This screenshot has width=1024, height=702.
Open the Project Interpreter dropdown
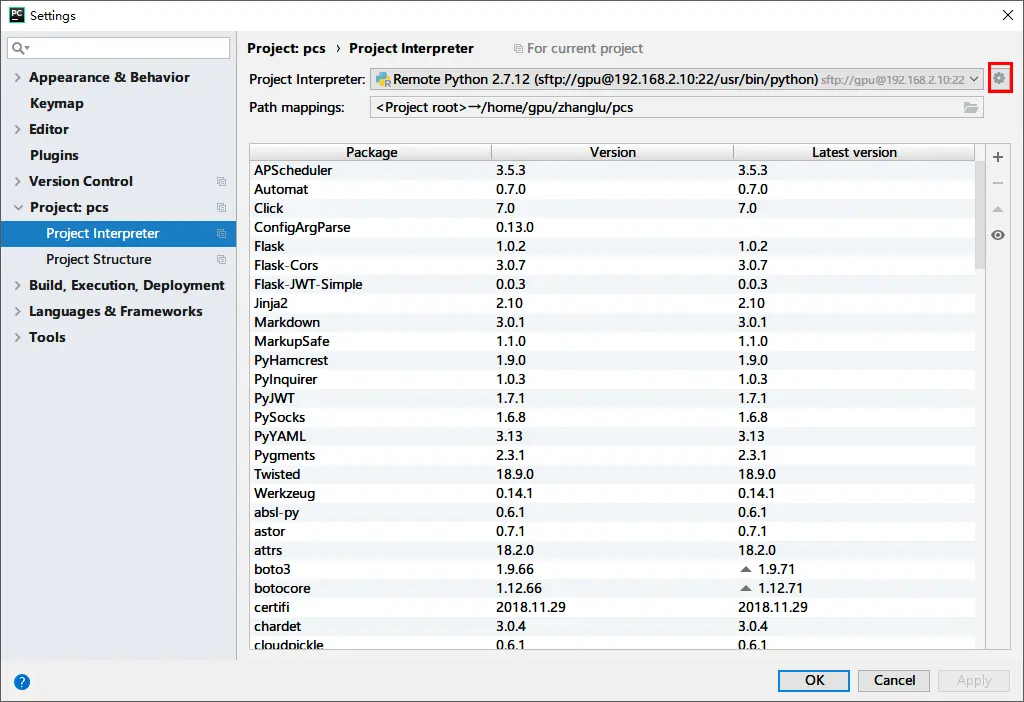[x=677, y=79]
